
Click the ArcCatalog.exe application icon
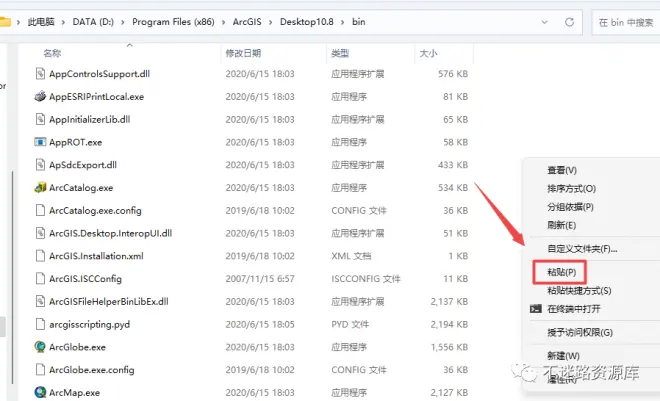pos(40,187)
